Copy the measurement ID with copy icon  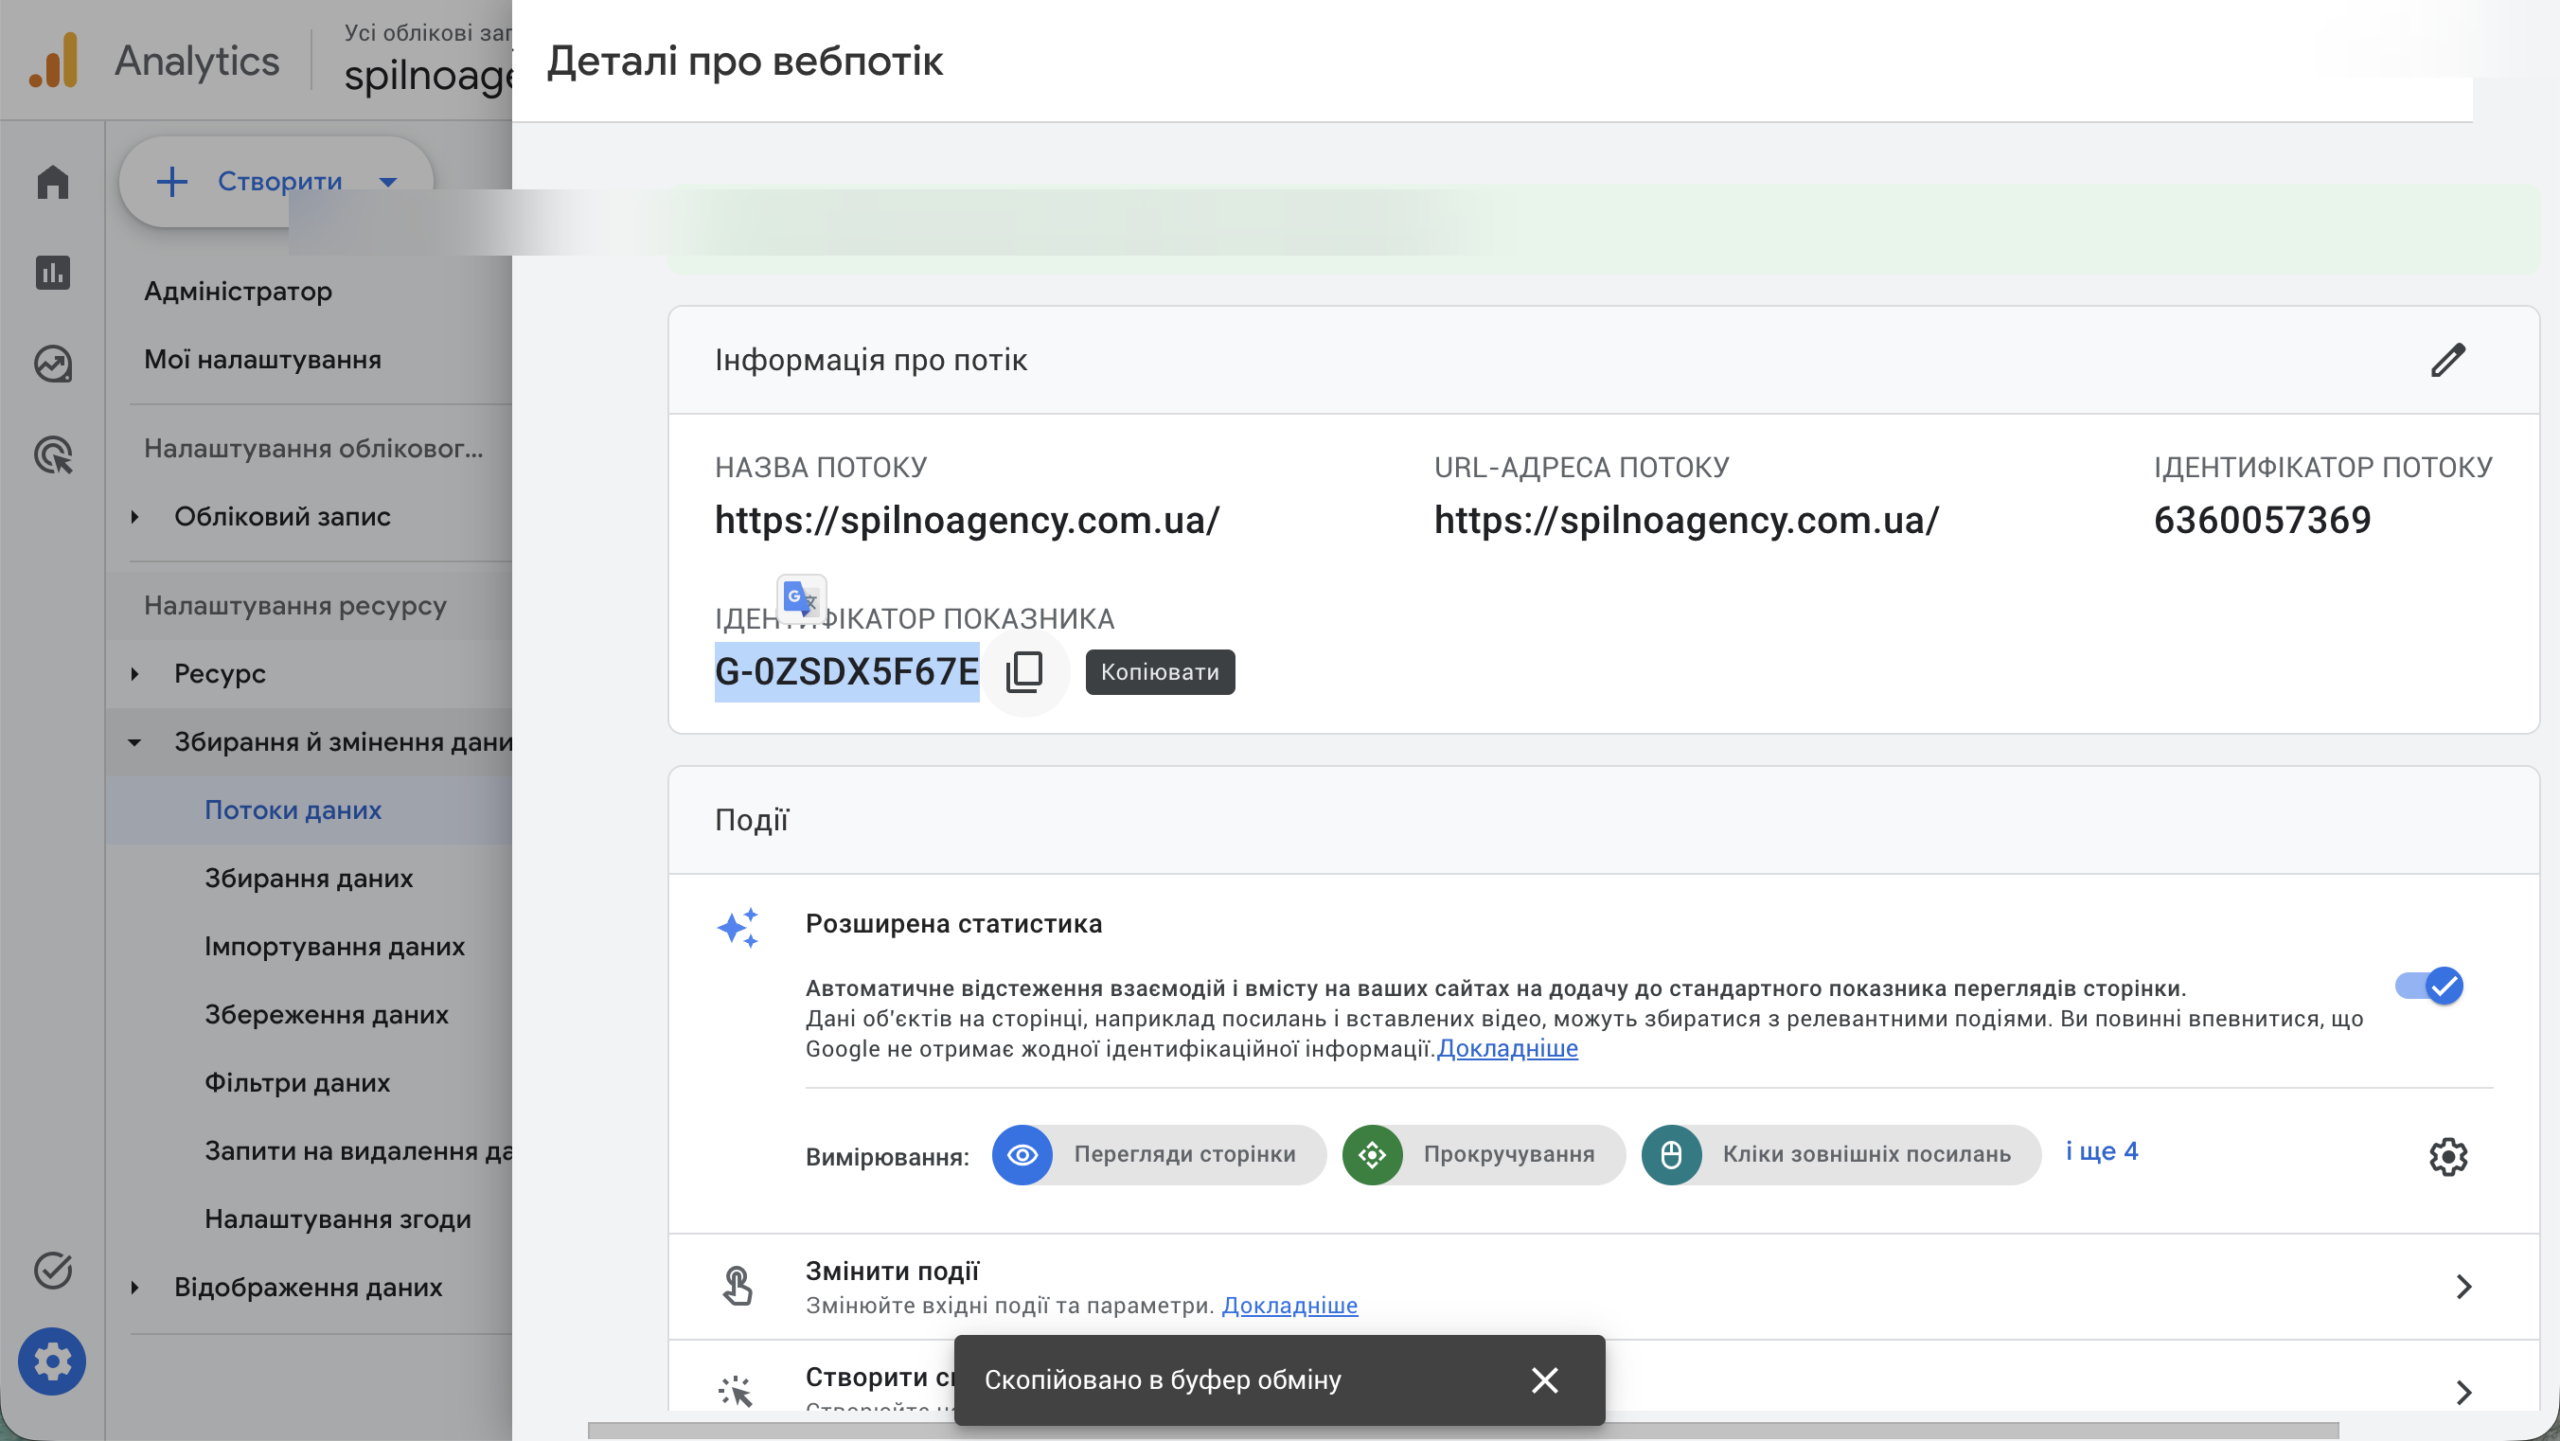click(x=1024, y=672)
